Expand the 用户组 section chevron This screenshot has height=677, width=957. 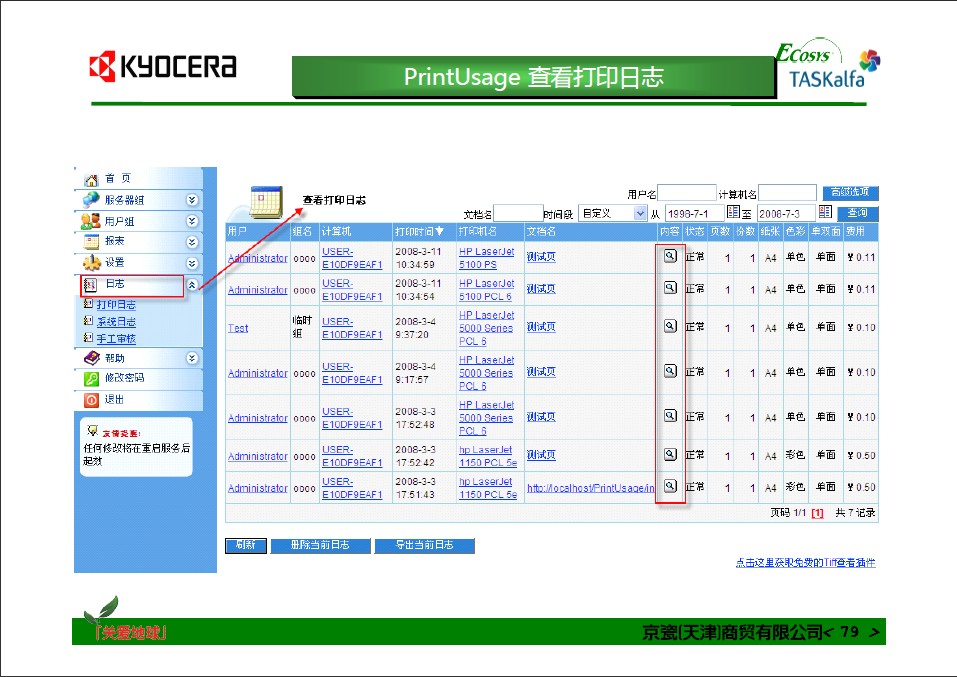tap(192, 221)
